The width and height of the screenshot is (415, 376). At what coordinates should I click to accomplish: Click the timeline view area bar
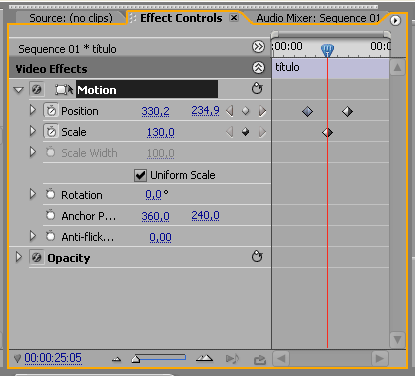tap(331, 34)
